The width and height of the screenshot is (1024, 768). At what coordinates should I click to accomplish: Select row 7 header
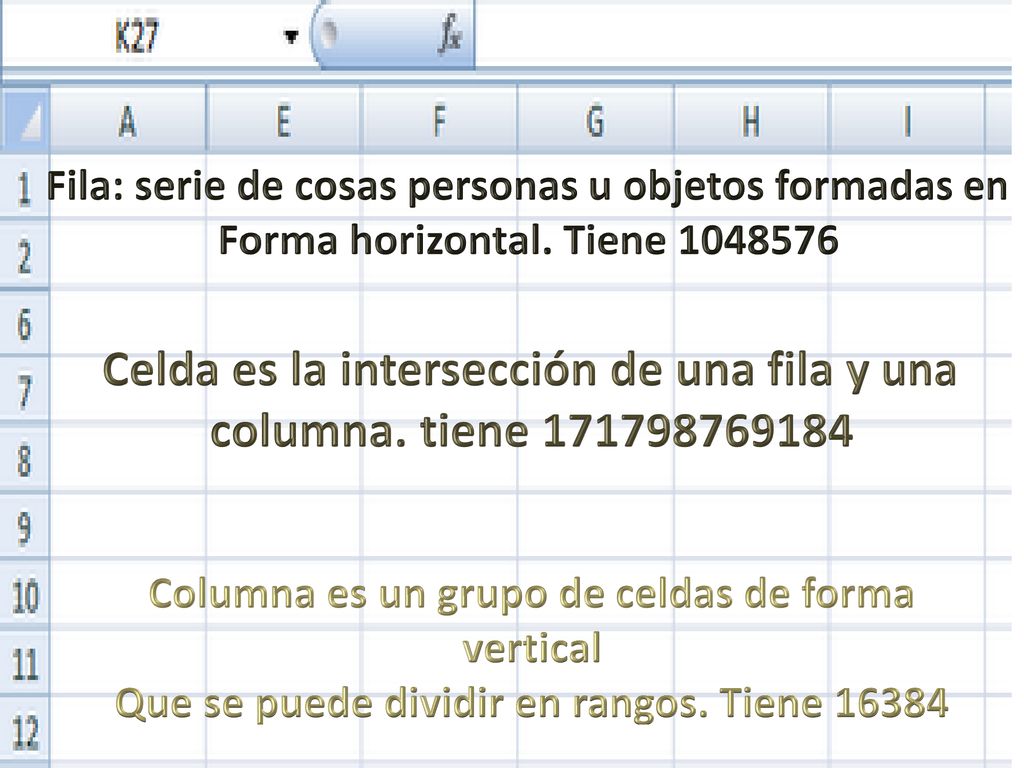[x=25, y=391]
